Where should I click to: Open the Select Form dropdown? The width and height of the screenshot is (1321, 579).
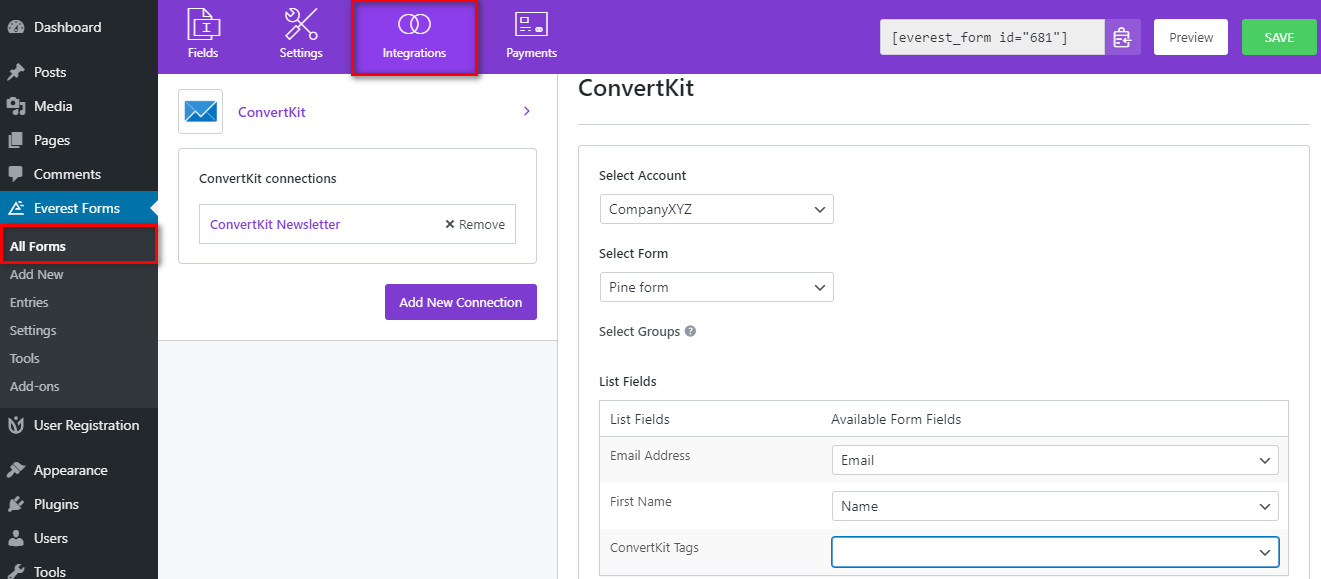[716, 287]
